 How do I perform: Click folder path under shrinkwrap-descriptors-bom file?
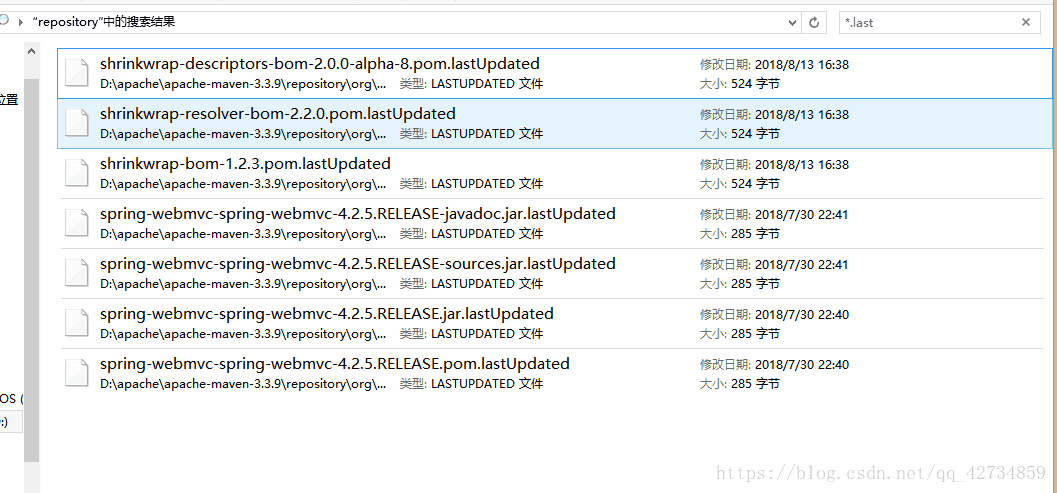click(x=243, y=84)
